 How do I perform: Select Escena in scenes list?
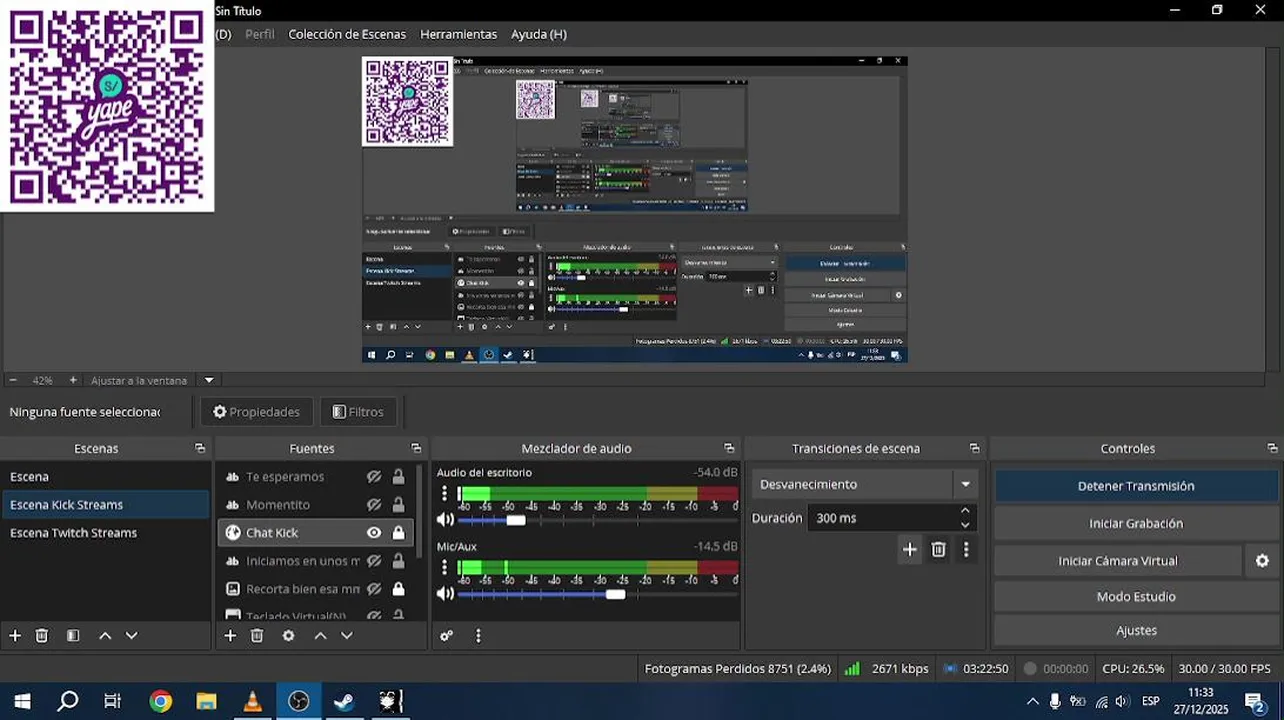click(x=105, y=477)
